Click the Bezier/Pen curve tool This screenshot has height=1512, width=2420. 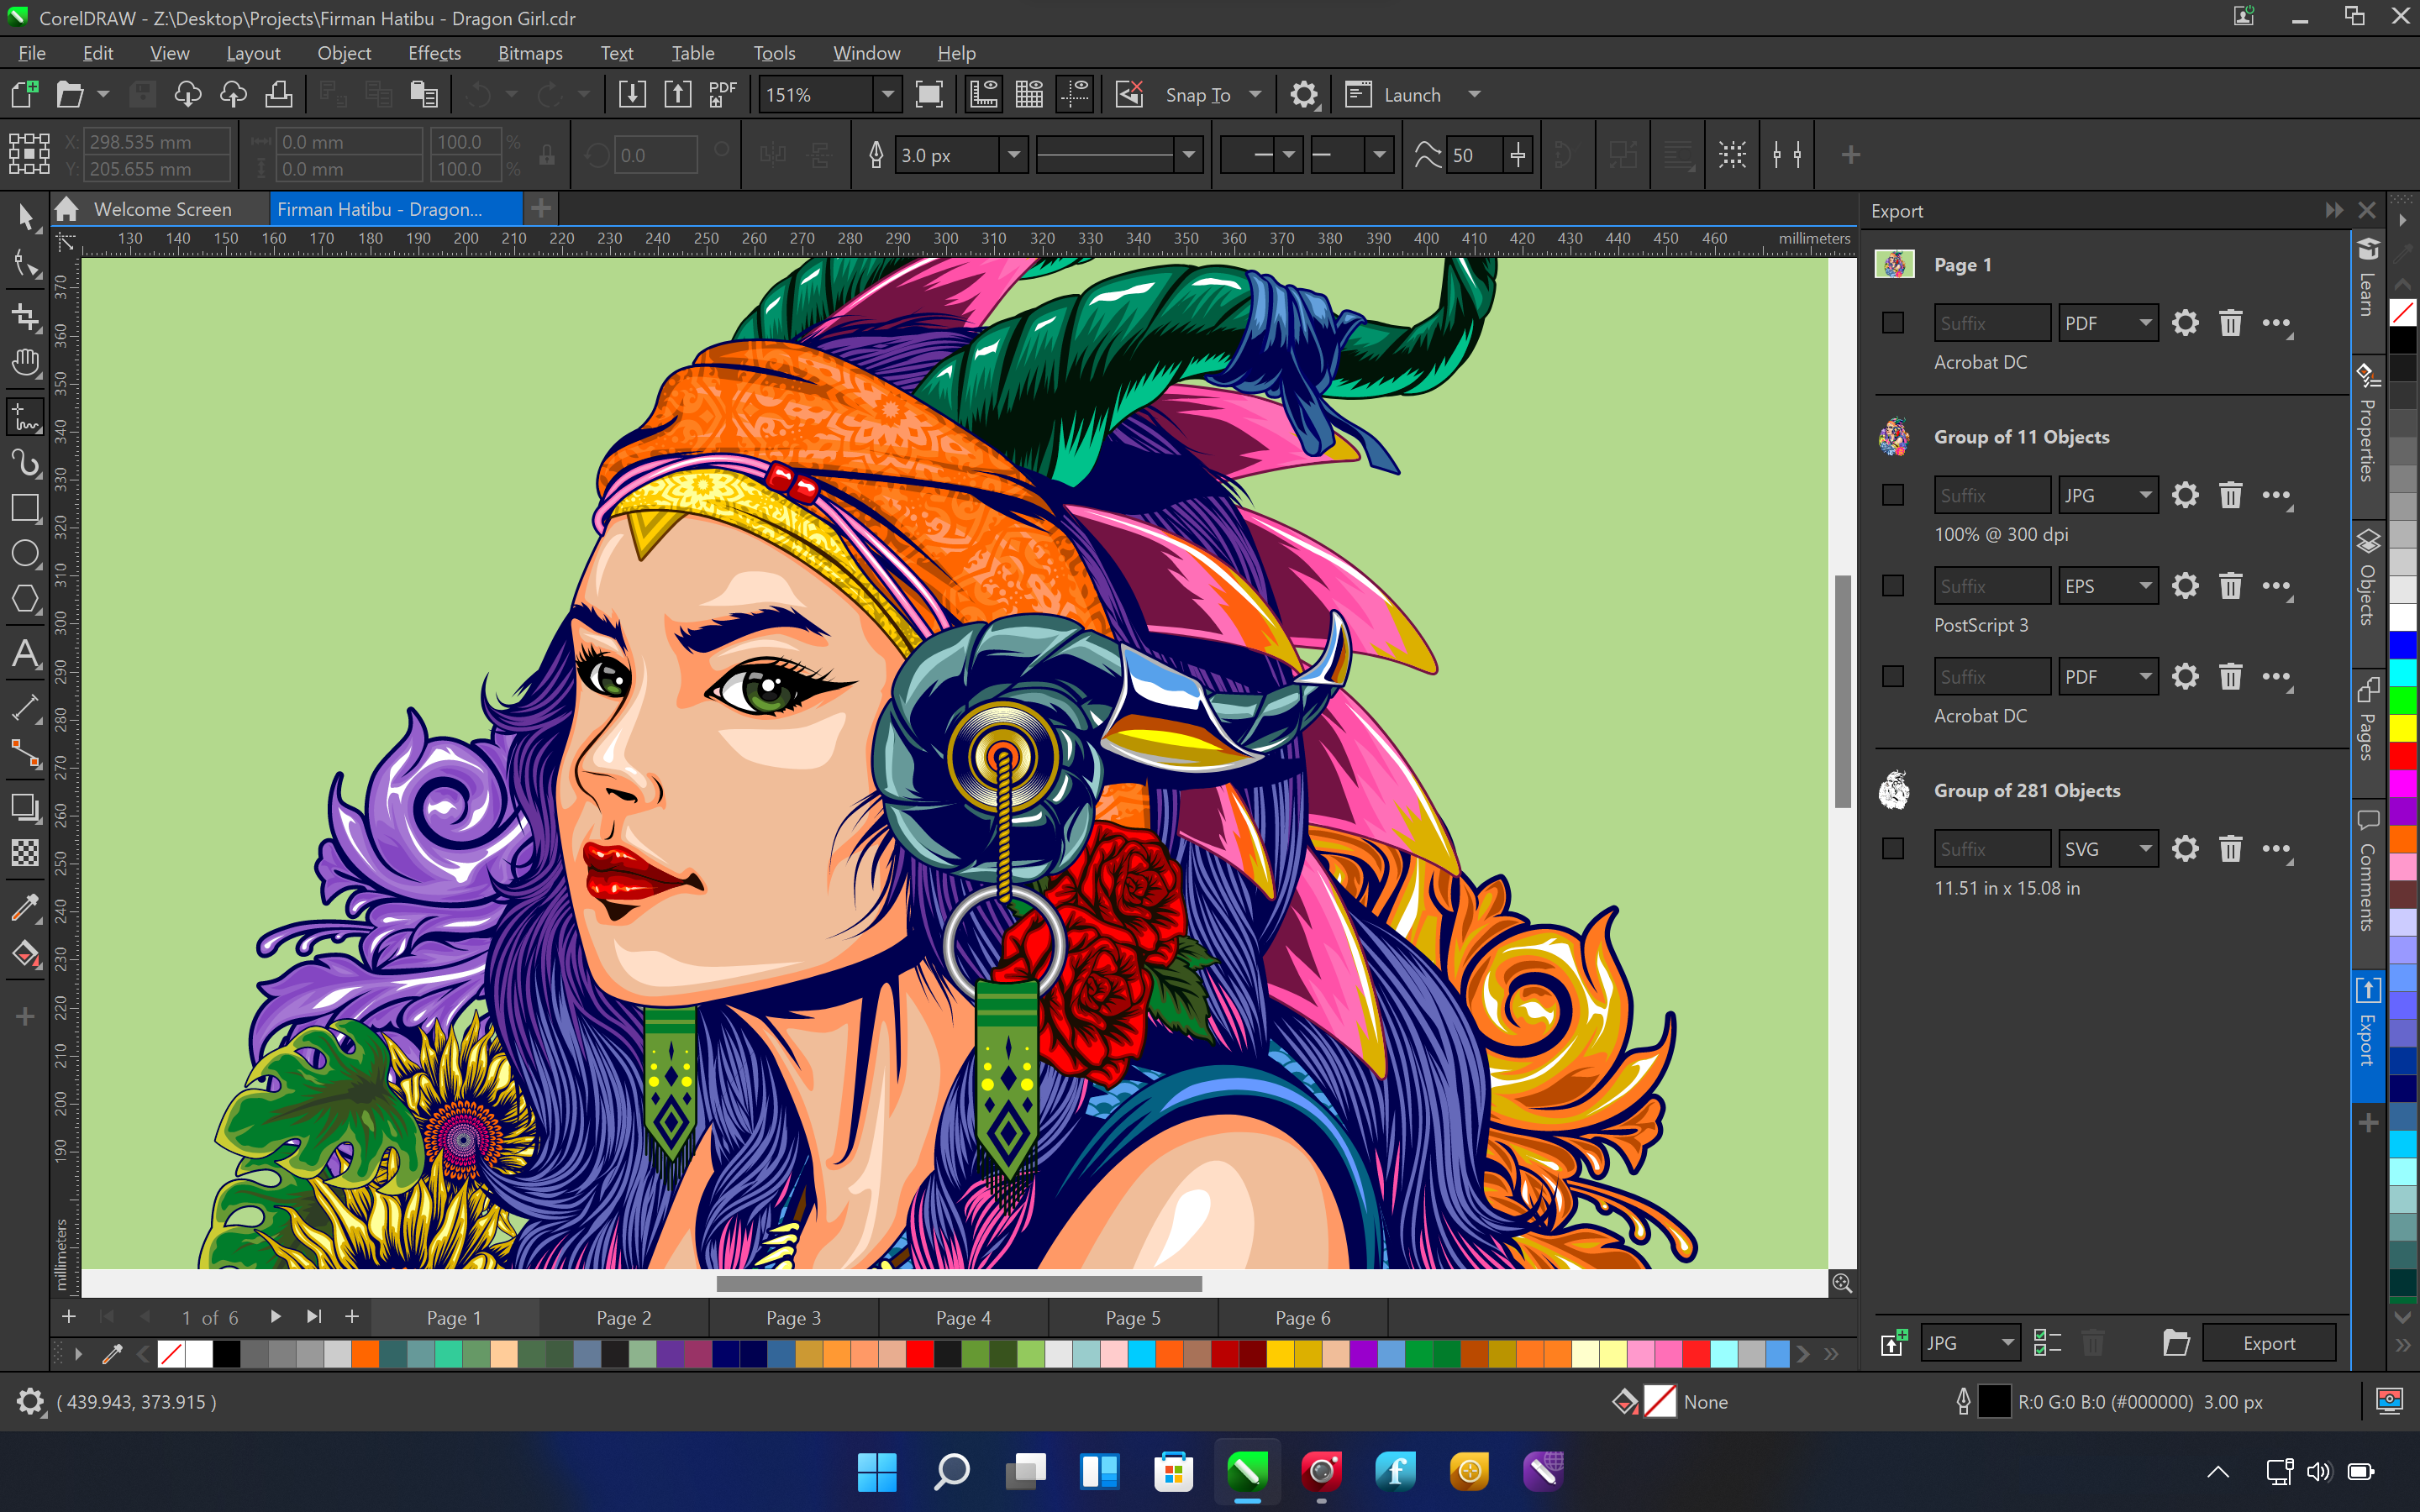tap(24, 464)
